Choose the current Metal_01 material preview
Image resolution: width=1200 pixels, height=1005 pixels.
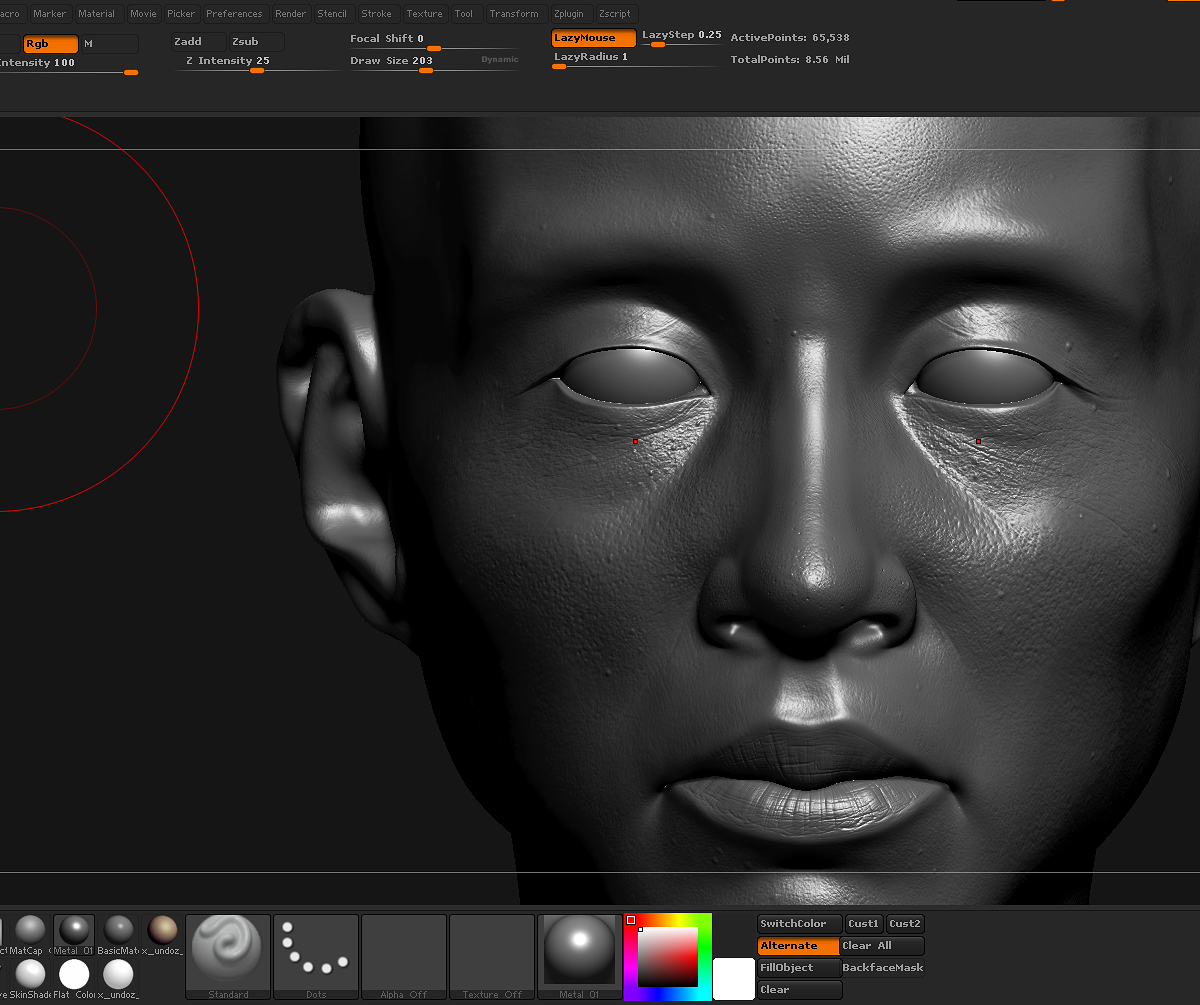click(580, 957)
